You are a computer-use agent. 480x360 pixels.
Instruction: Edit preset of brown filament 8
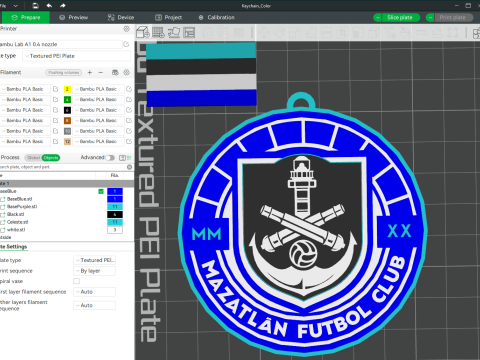129,120
